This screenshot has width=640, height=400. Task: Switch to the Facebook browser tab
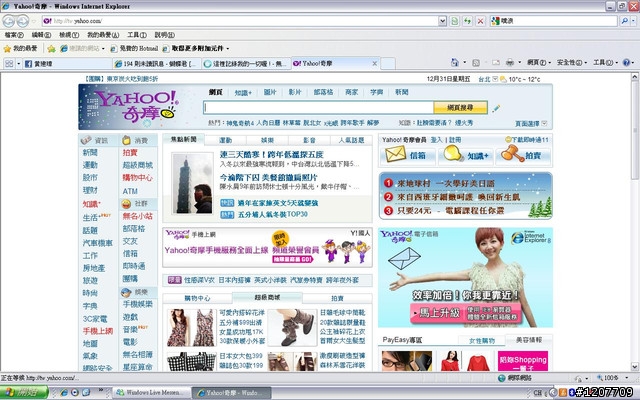pyautogui.click(x=67, y=64)
